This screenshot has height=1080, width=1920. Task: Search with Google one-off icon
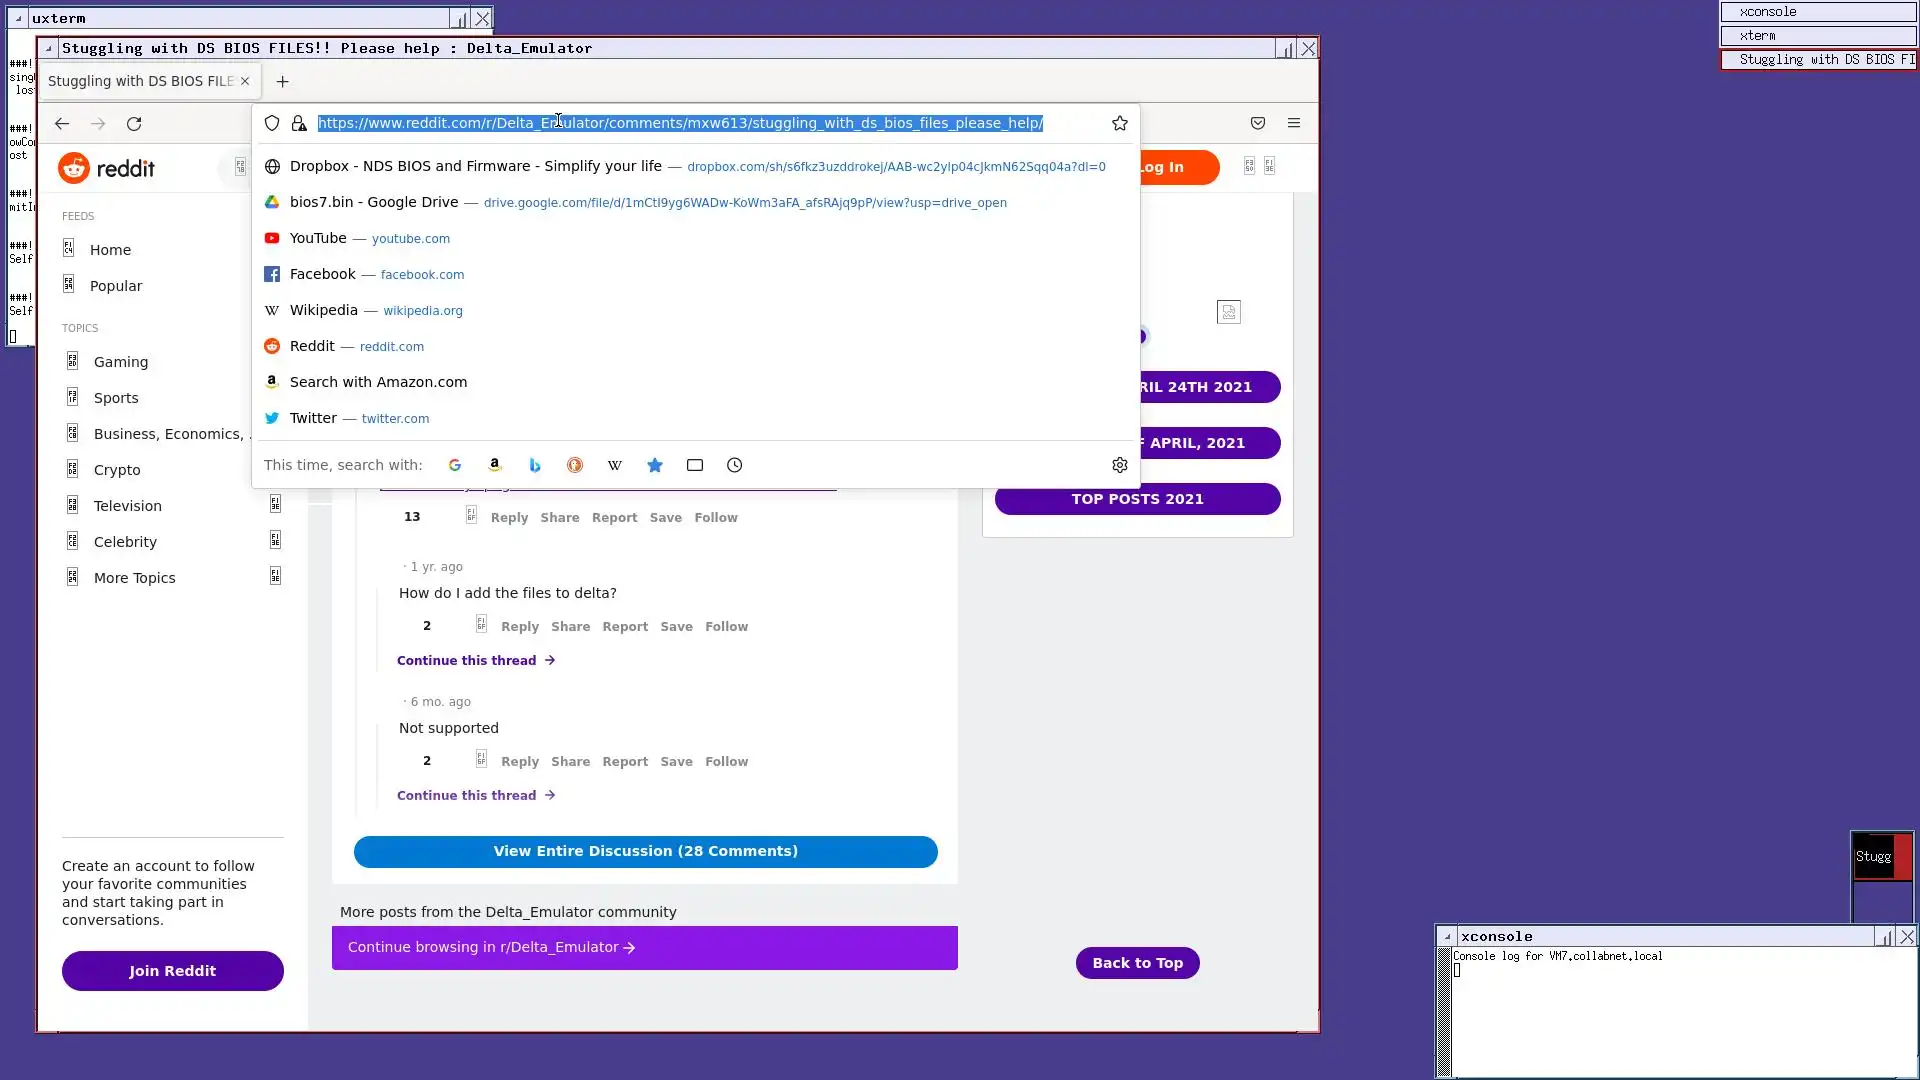click(x=455, y=465)
